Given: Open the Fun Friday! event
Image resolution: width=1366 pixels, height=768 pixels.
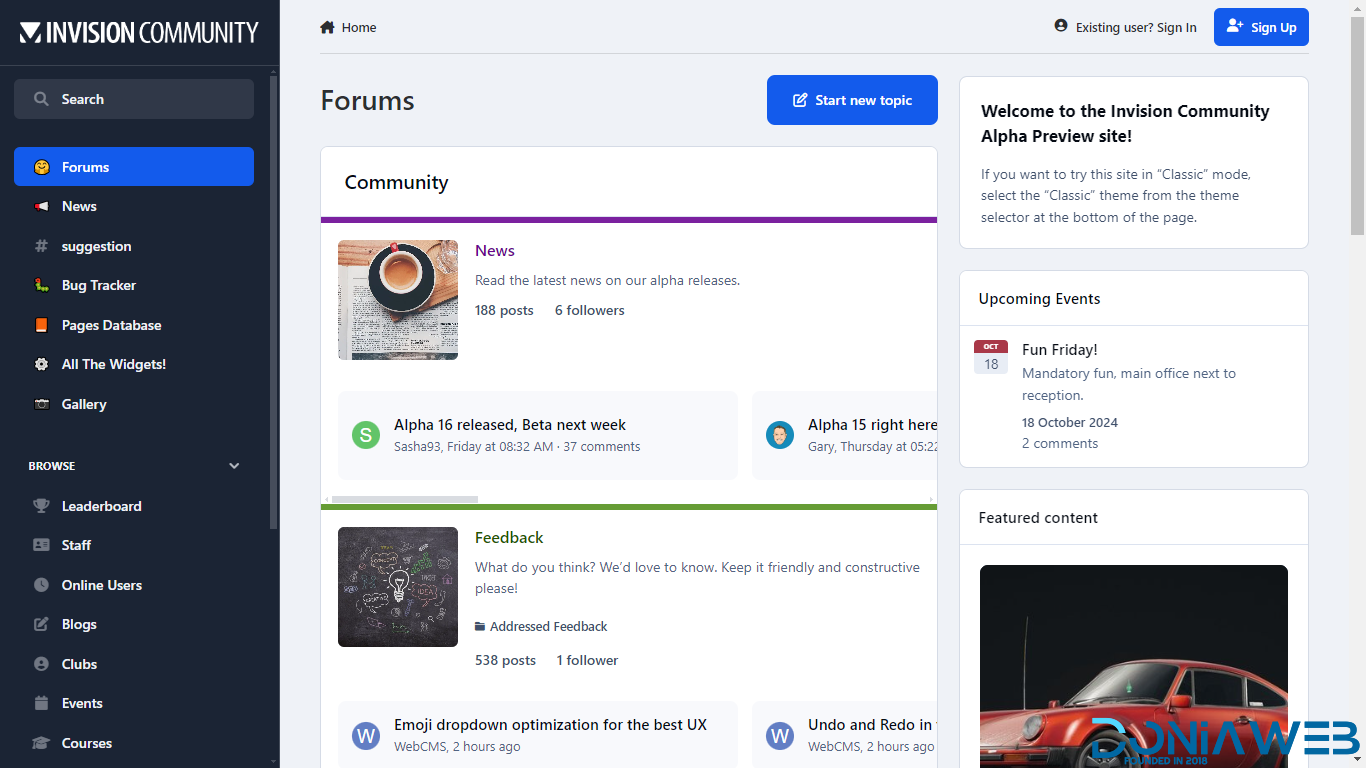Looking at the screenshot, I should 1060,349.
